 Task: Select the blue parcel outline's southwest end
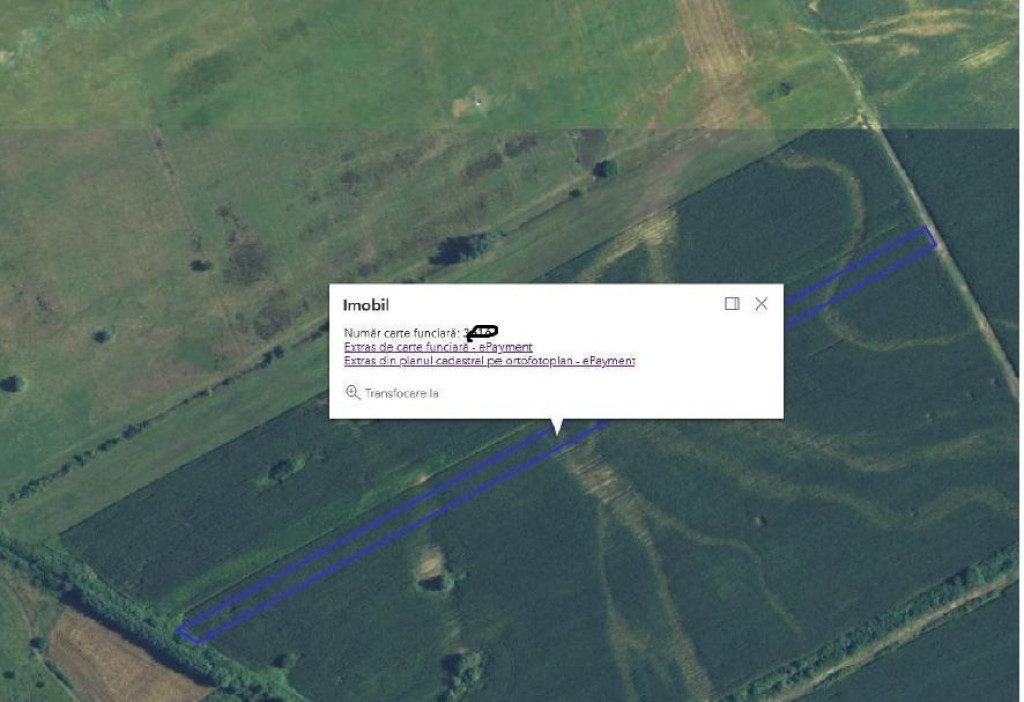[x=190, y=632]
